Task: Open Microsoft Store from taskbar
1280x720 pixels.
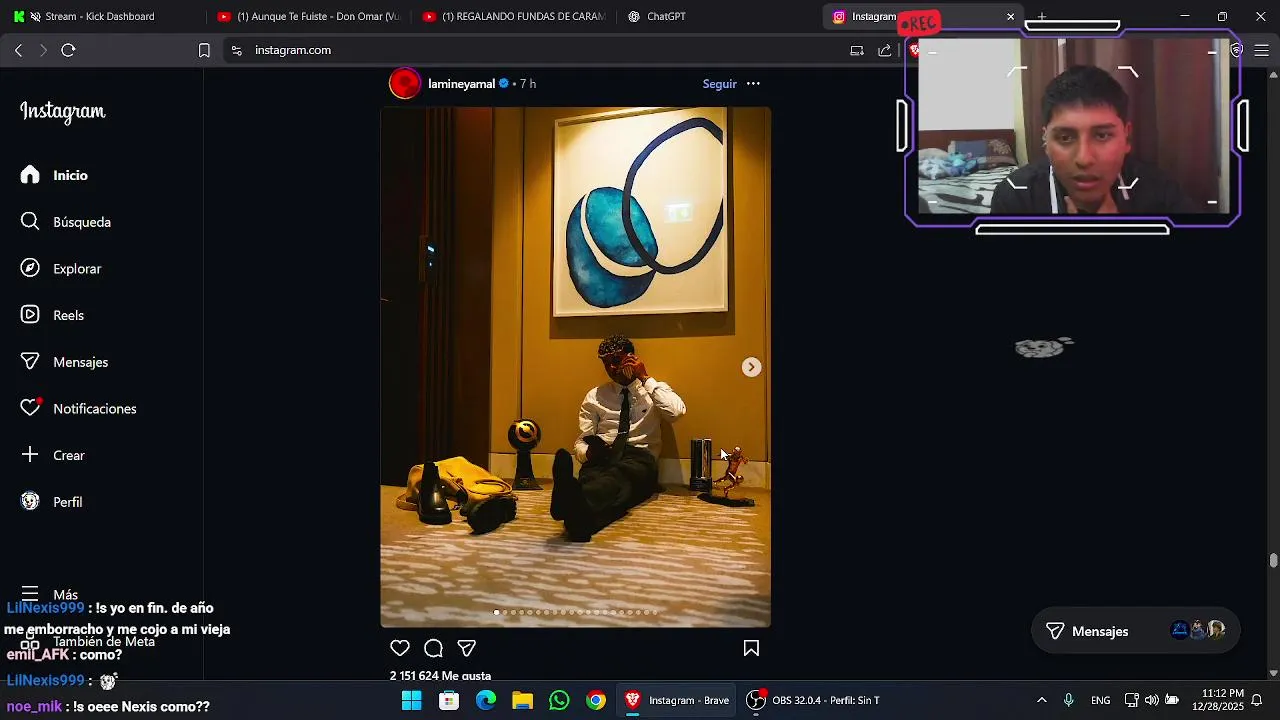Action: coord(449,700)
